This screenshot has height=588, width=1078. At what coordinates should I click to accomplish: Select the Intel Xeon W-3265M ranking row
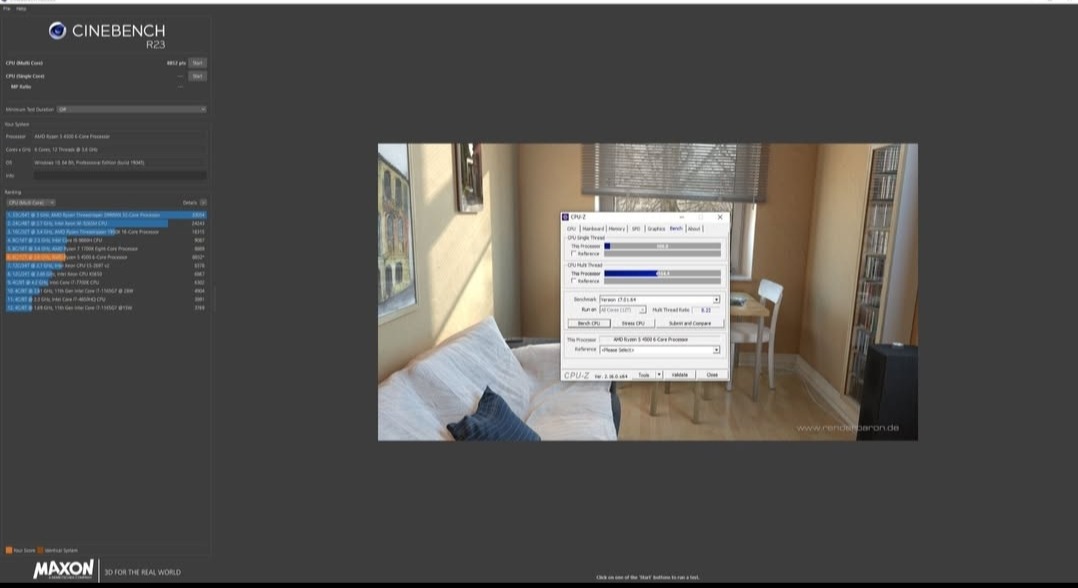(106, 224)
